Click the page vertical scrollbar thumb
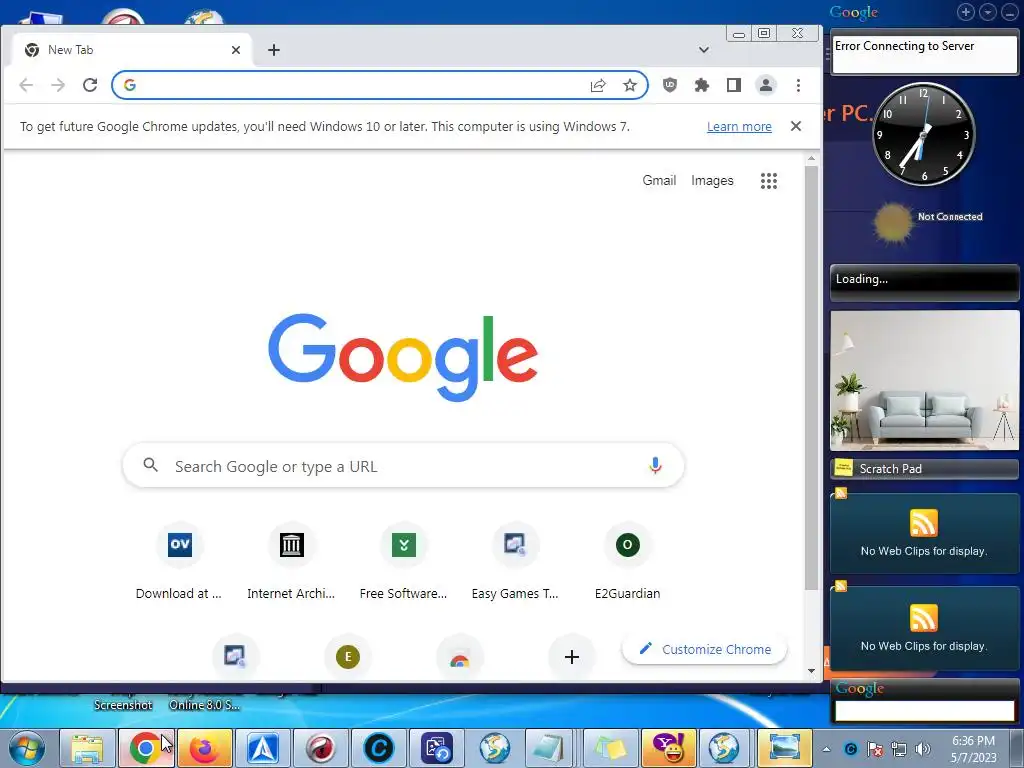 pyautogui.click(x=811, y=377)
